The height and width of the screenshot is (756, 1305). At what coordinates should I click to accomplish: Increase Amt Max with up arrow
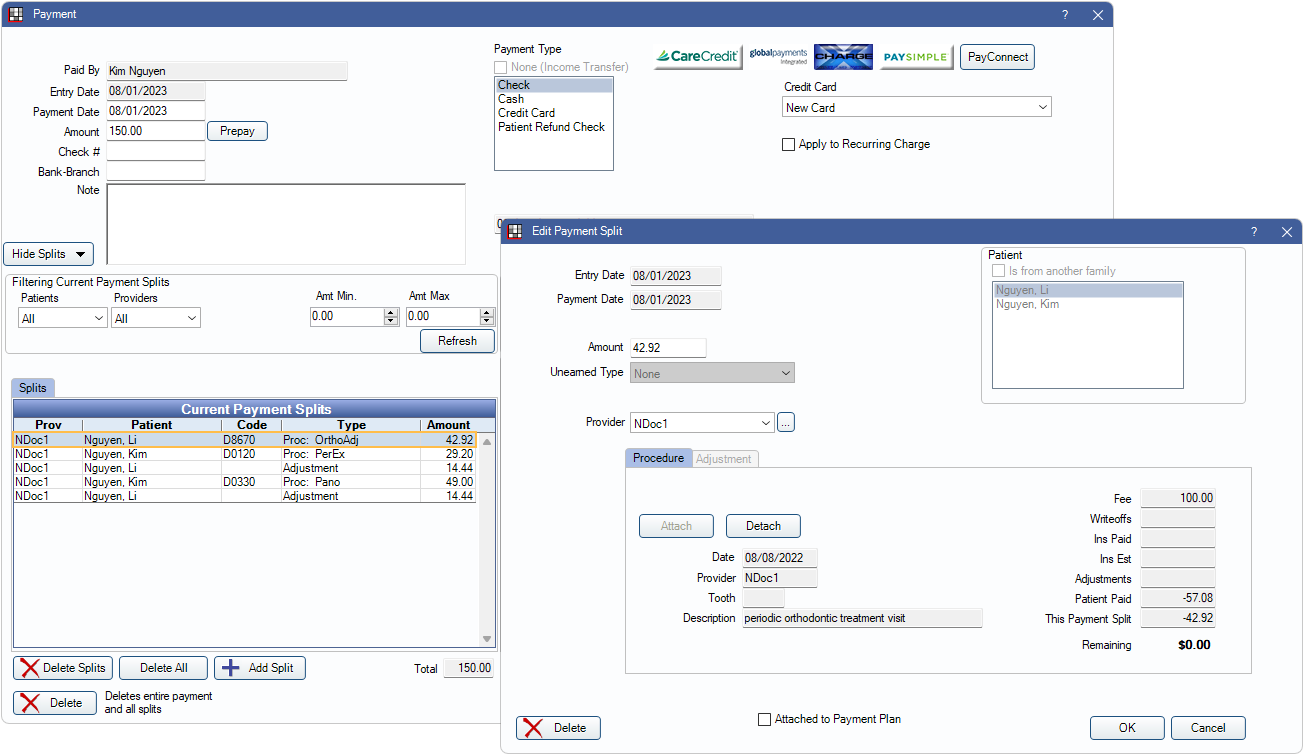[487, 312]
